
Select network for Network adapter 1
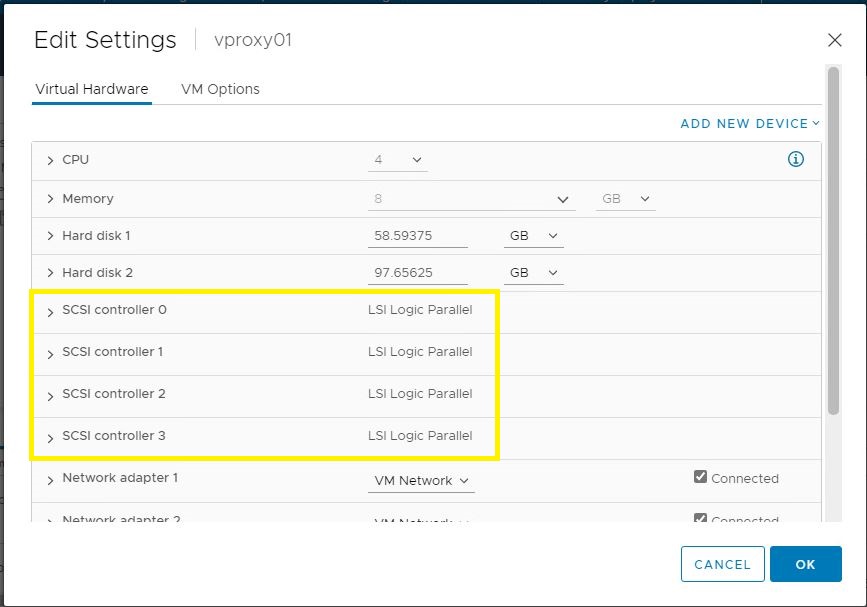(x=421, y=481)
